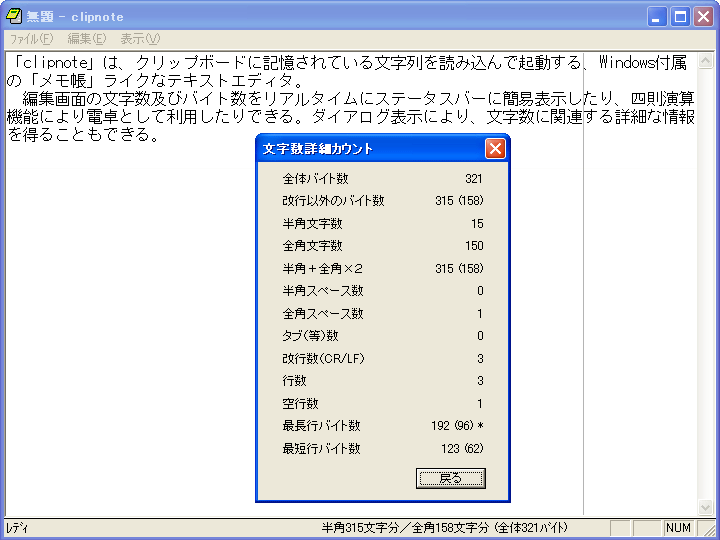
Task: Click the 半角+全角×2 label
Action: [x=323, y=269]
